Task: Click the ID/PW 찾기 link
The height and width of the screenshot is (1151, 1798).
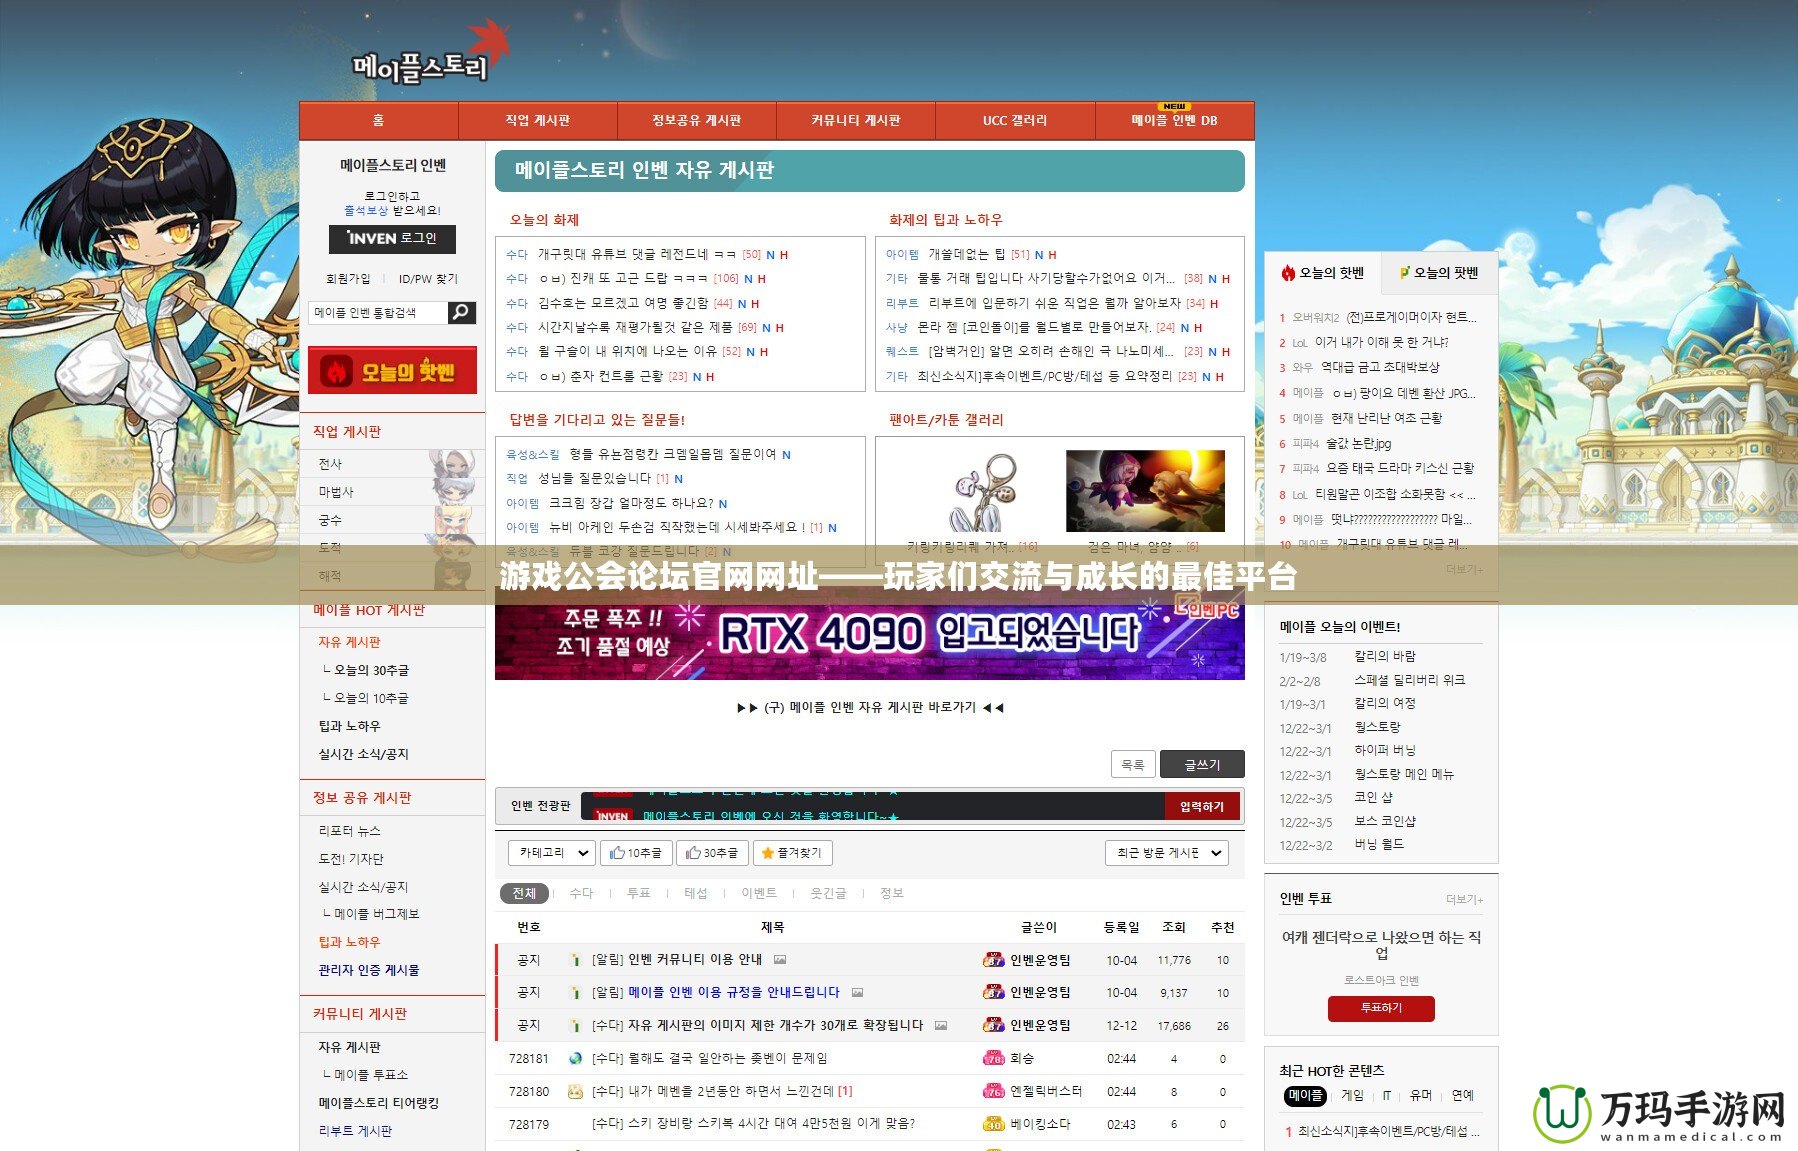Action: (428, 279)
